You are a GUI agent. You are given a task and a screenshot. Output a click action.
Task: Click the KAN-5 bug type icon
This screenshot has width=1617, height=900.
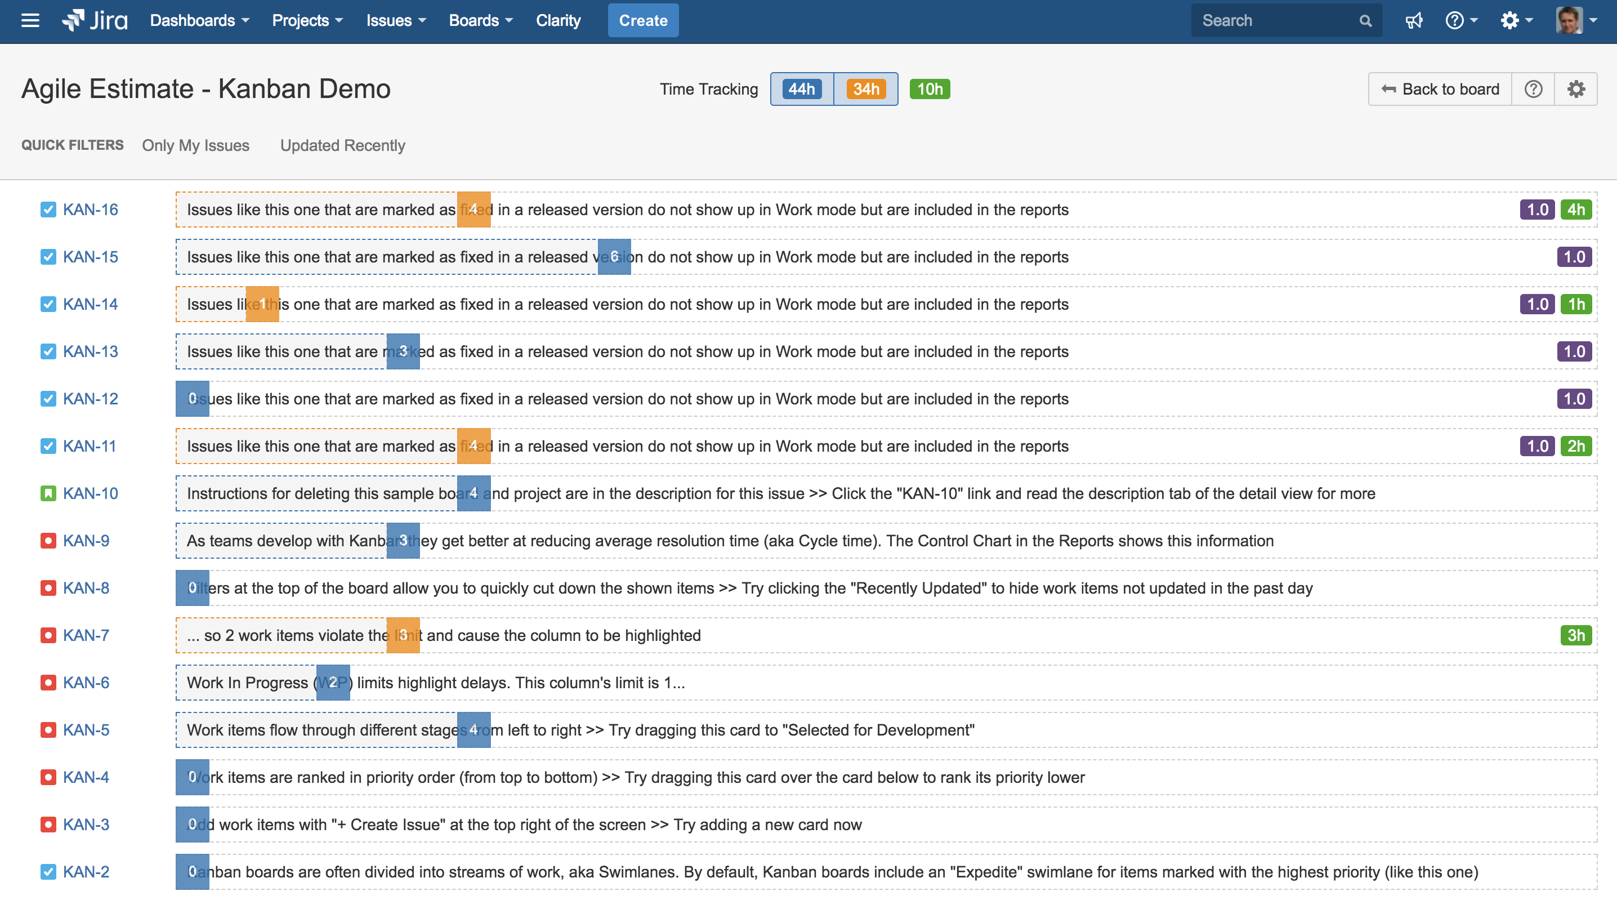48,730
